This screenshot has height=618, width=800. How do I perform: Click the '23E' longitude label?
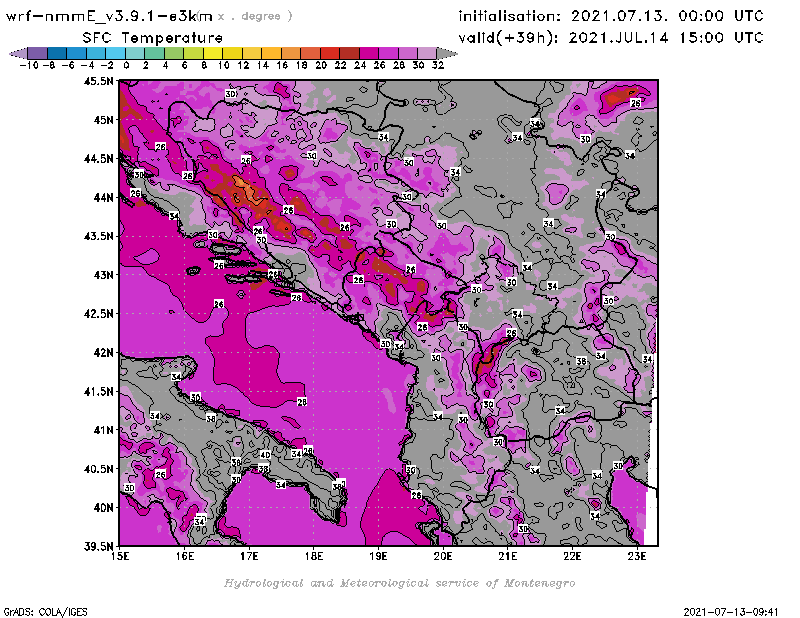[x=637, y=556]
